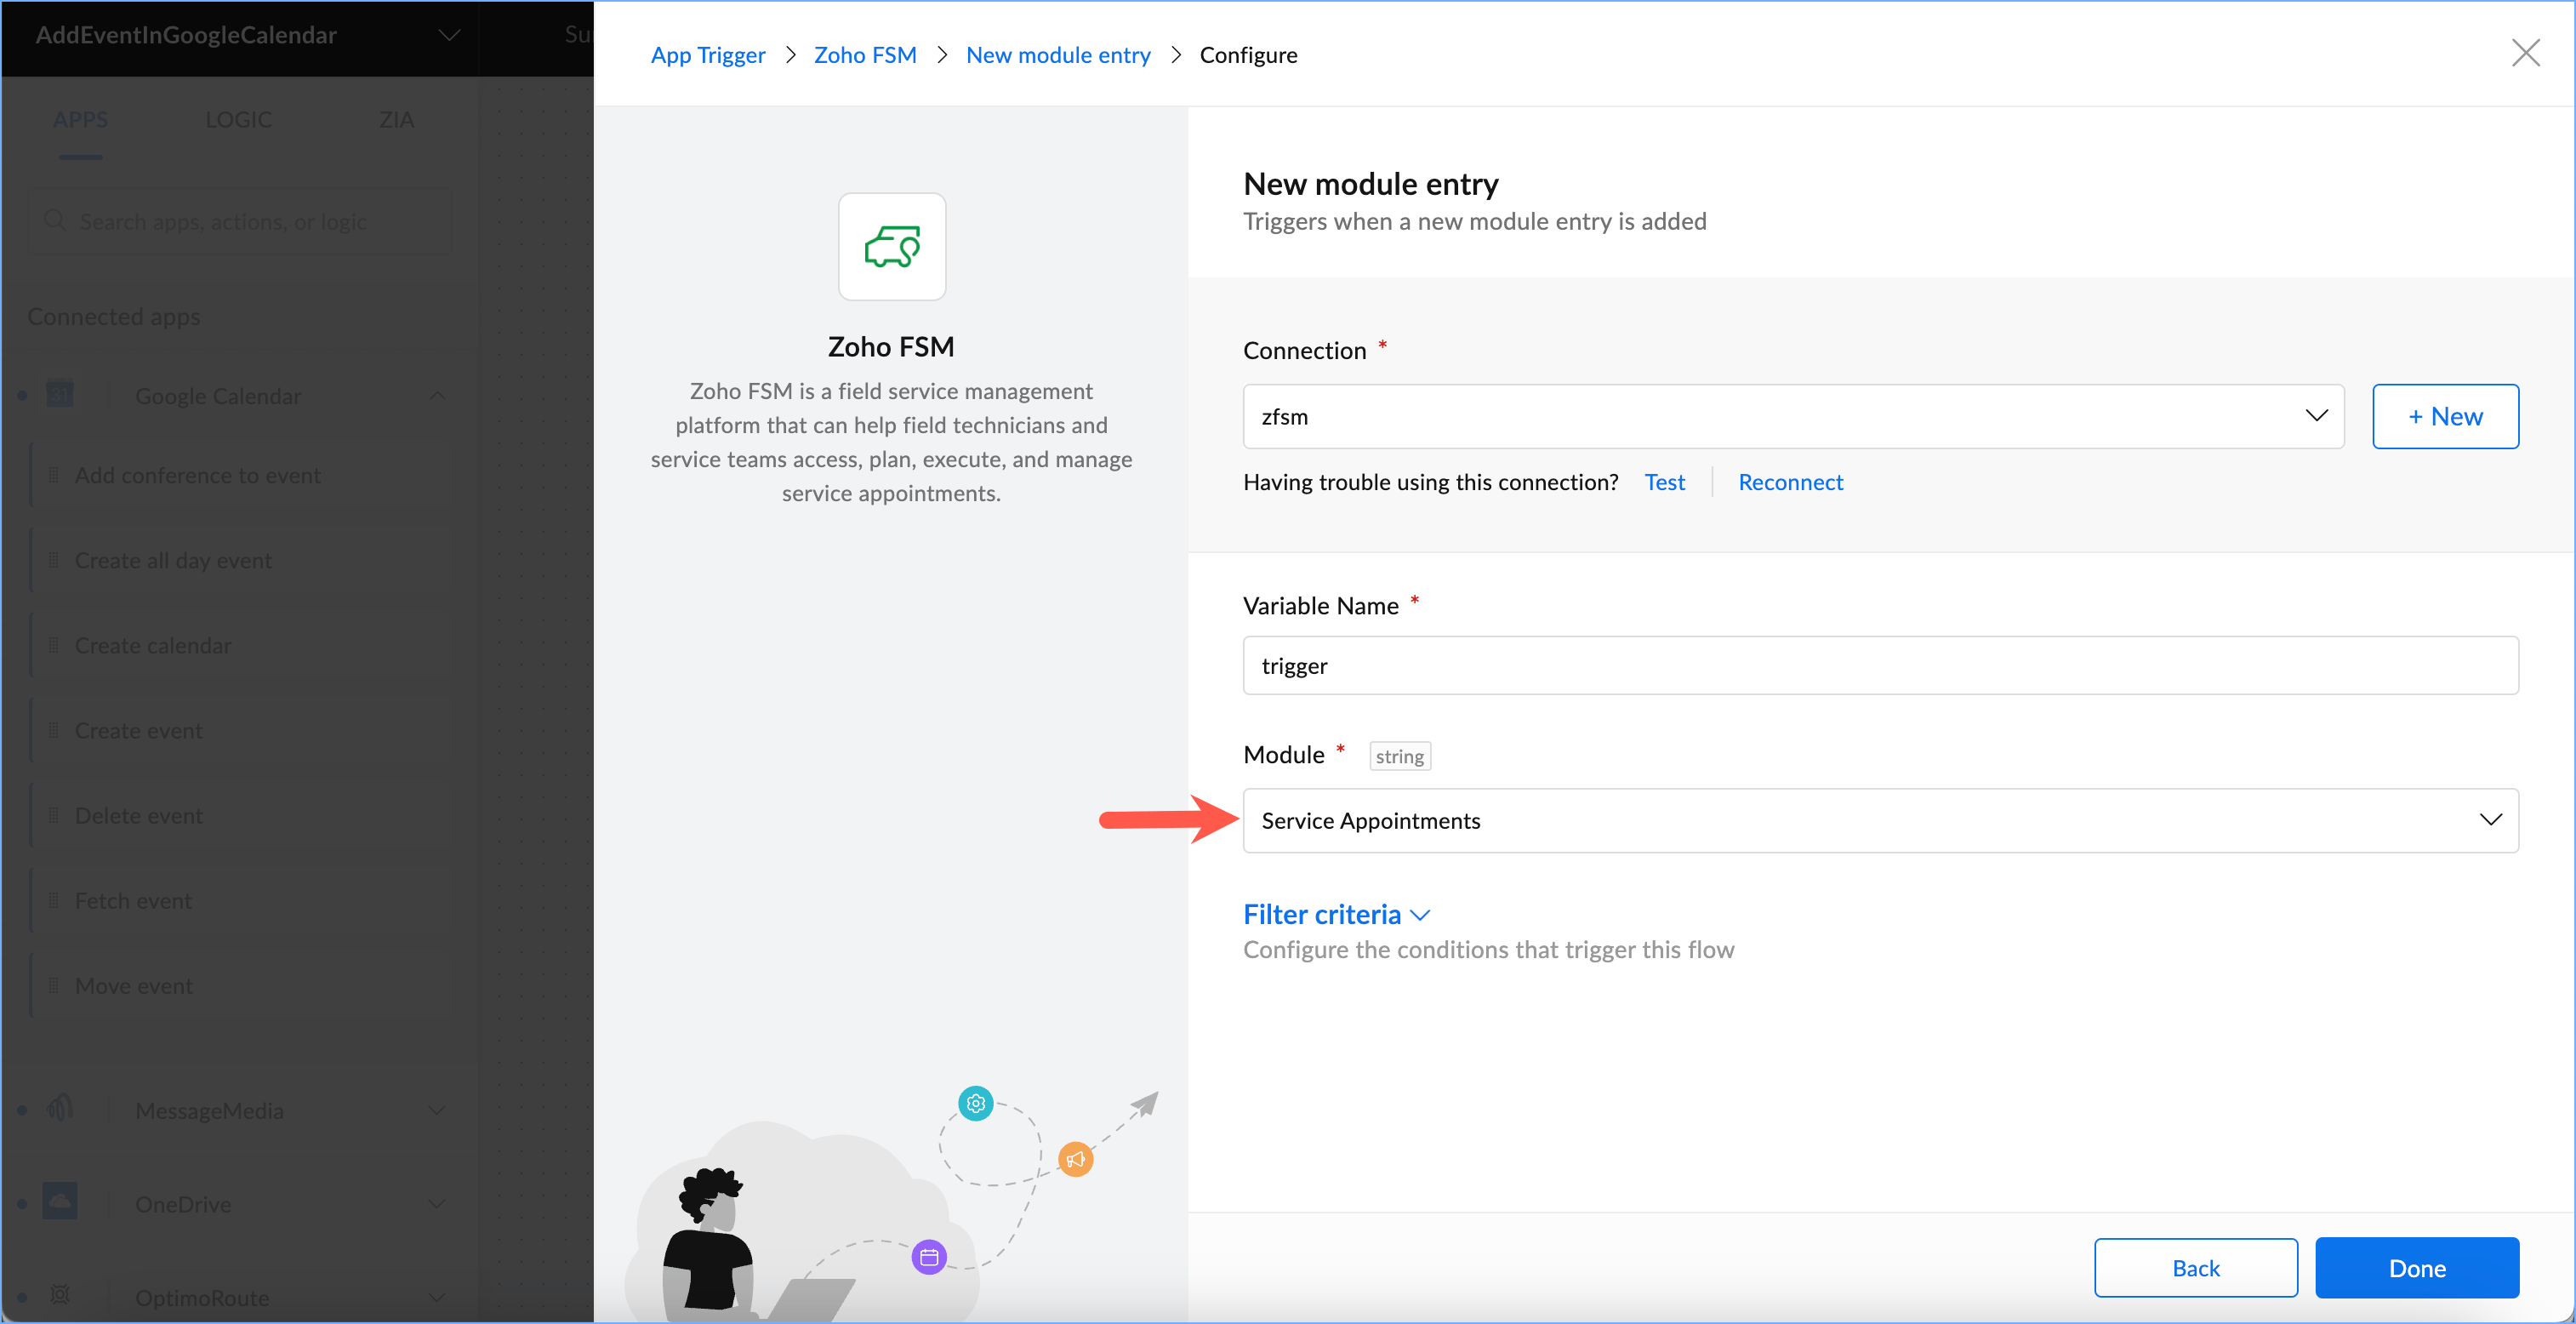This screenshot has width=2576, height=1324.
Task: Click the Google Calendar app icon
Action: pos(60,395)
